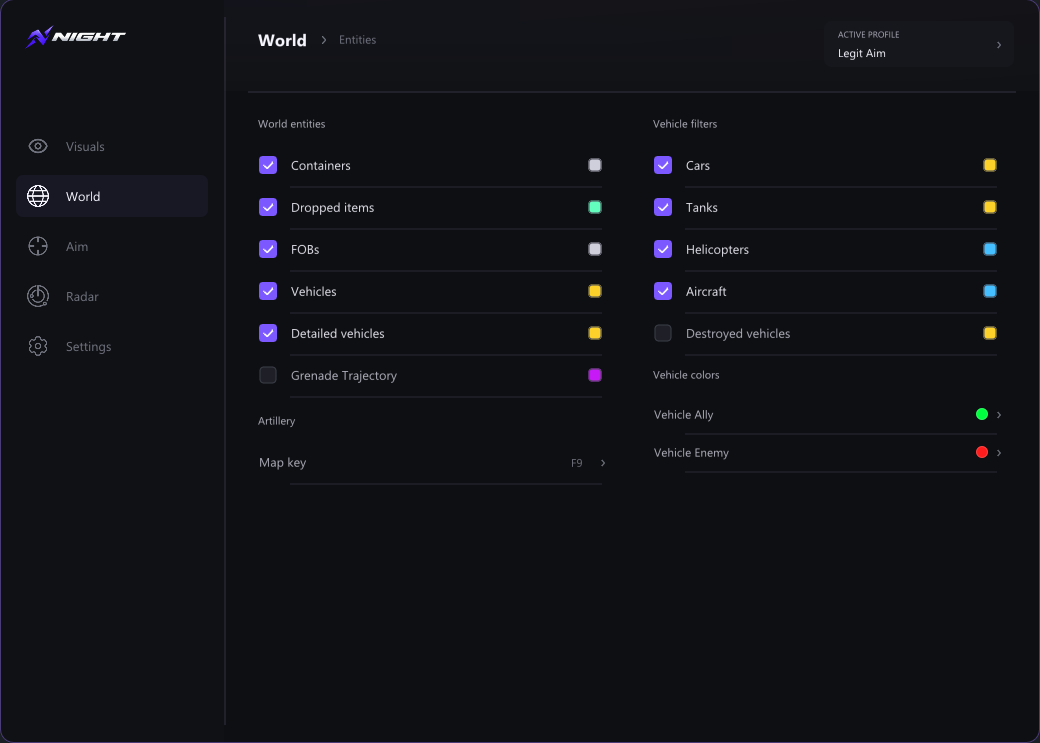The width and height of the screenshot is (1040, 743).
Task: Uncheck the Containers checkbox
Action: 268,165
